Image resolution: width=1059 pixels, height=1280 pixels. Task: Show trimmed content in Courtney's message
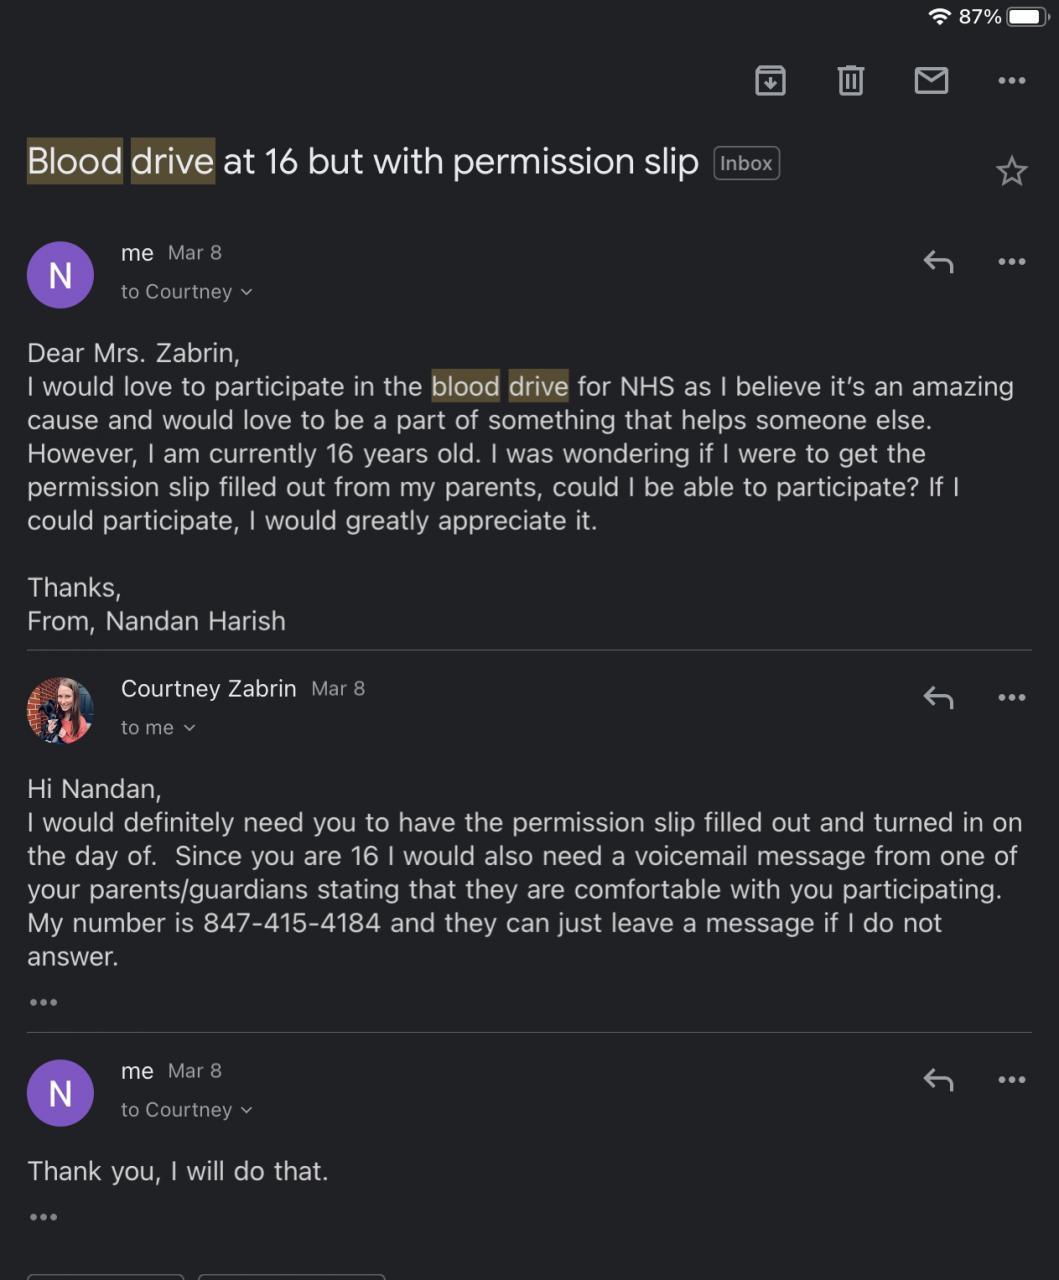[x=43, y=1002]
